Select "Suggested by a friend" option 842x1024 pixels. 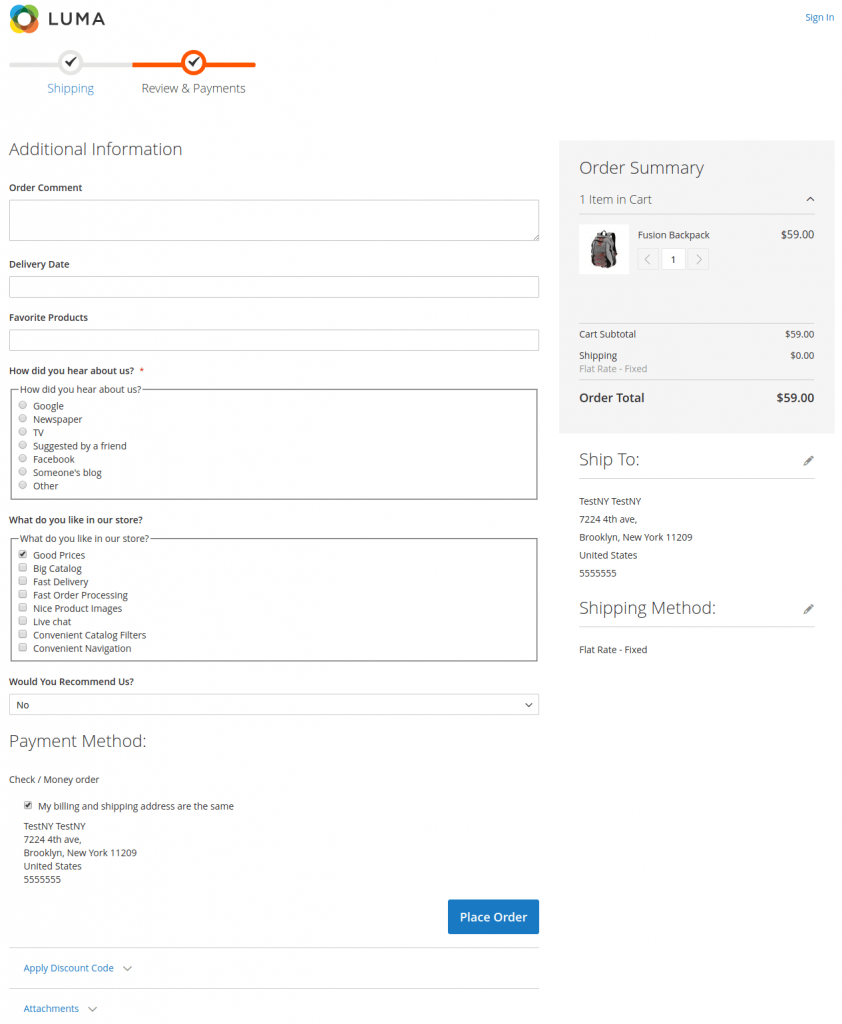click(x=22, y=445)
